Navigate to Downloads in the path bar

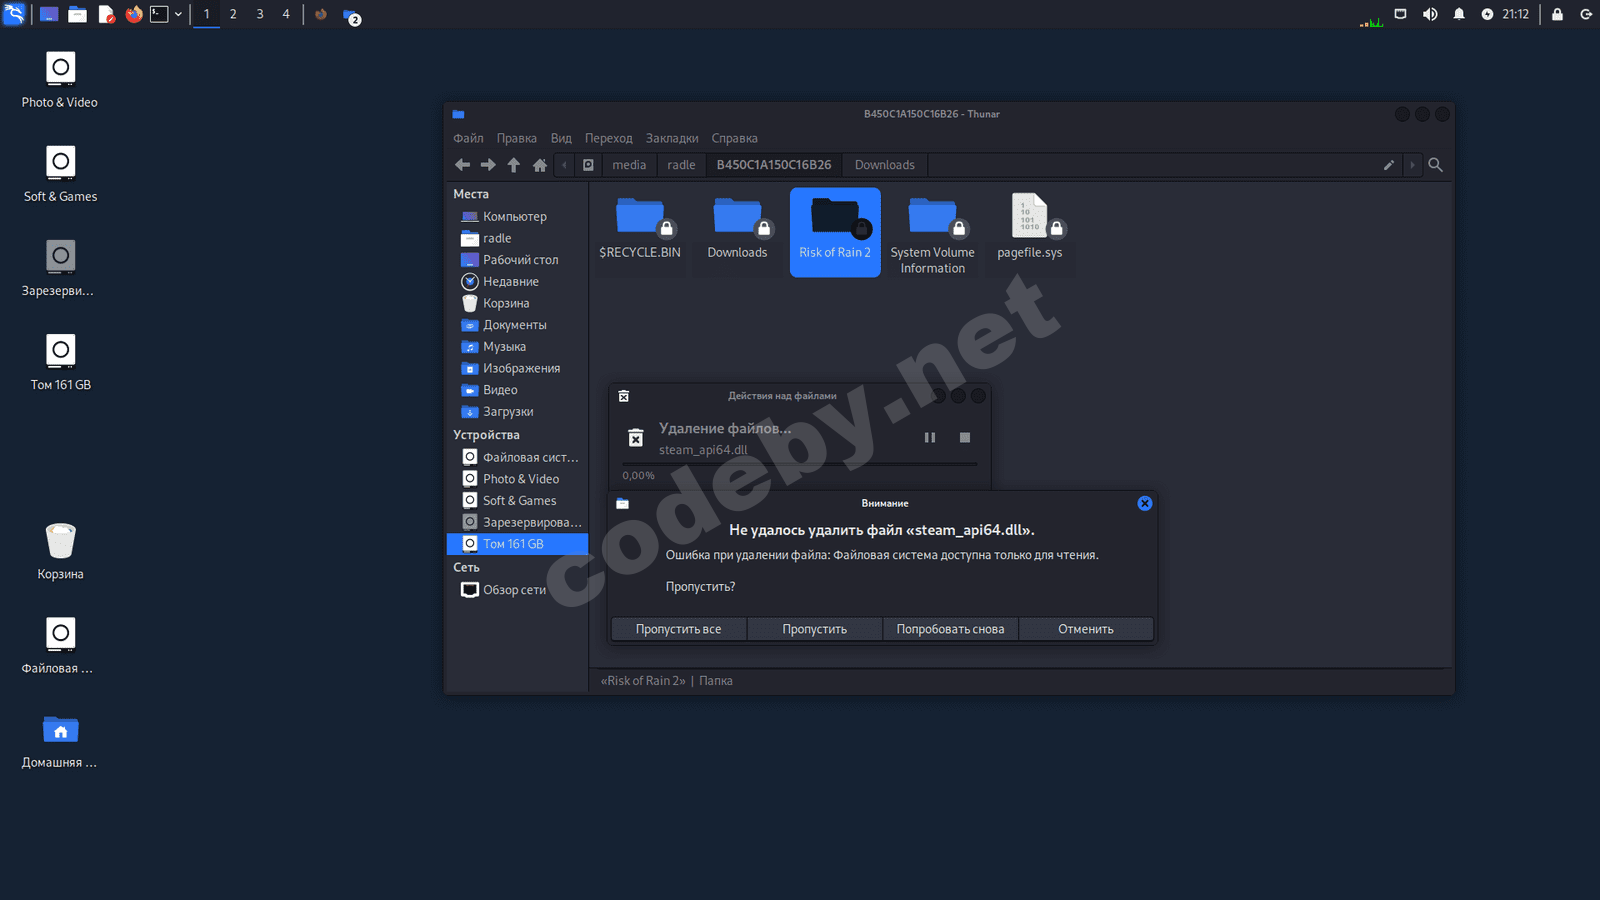point(884,165)
